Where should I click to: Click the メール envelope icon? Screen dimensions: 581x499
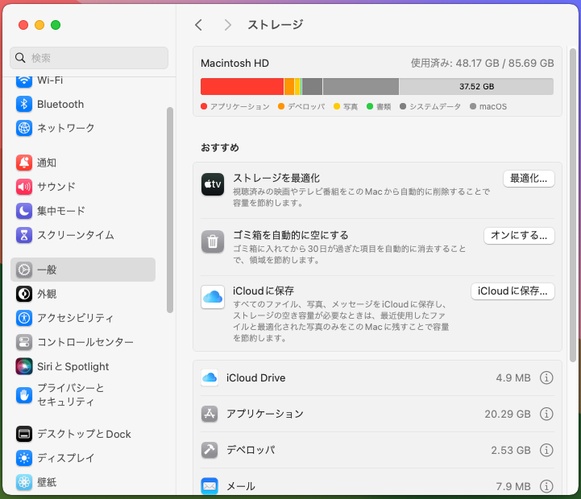[x=210, y=486]
